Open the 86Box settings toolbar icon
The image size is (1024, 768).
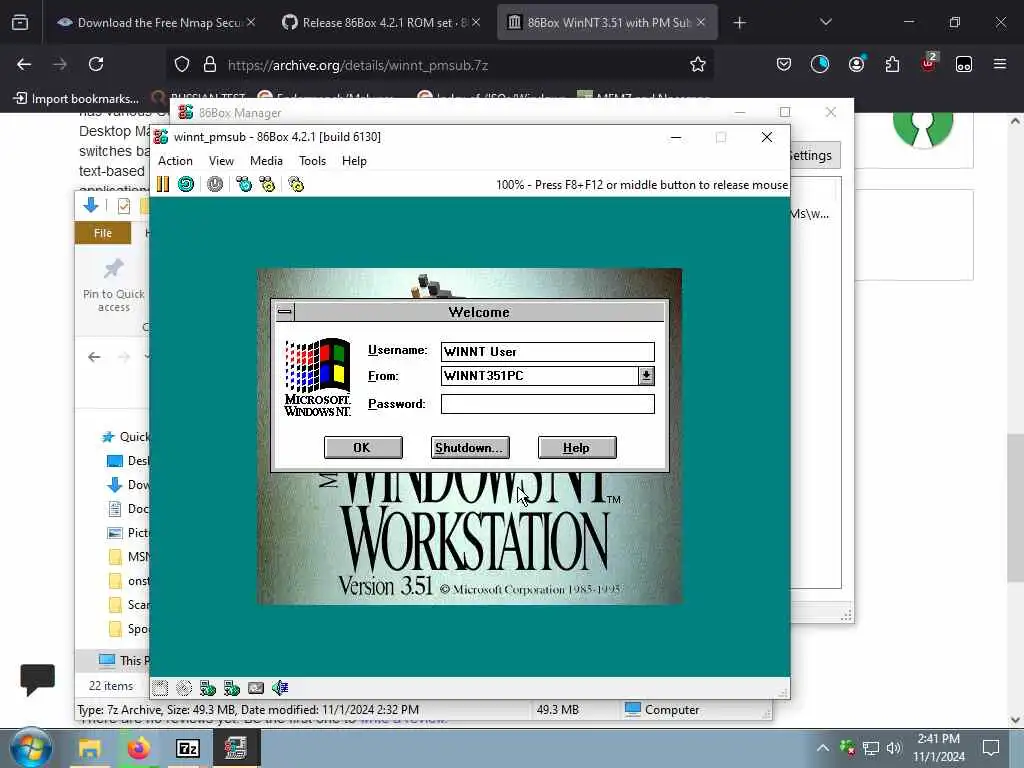[296, 184]
